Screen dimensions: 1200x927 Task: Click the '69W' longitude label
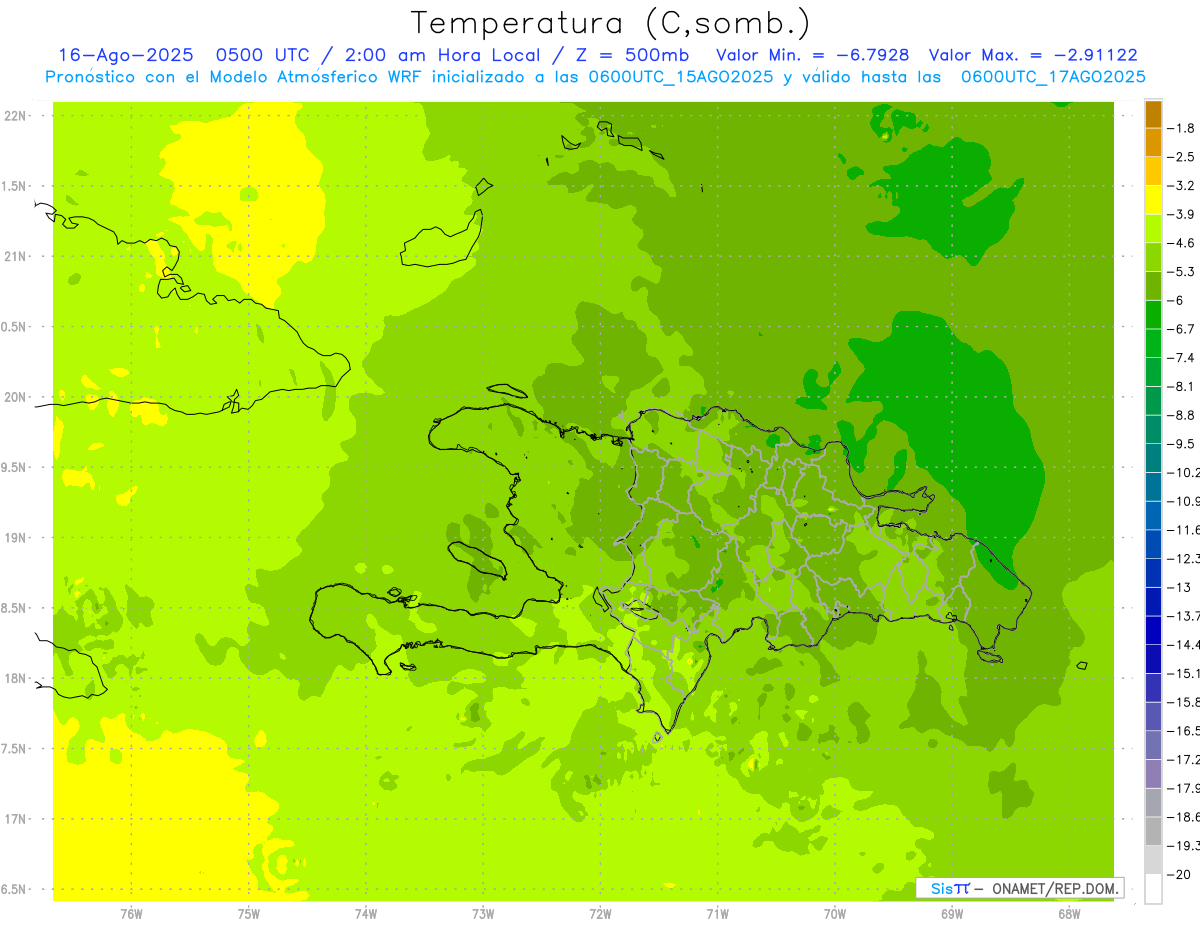click(x=951, y=913)
